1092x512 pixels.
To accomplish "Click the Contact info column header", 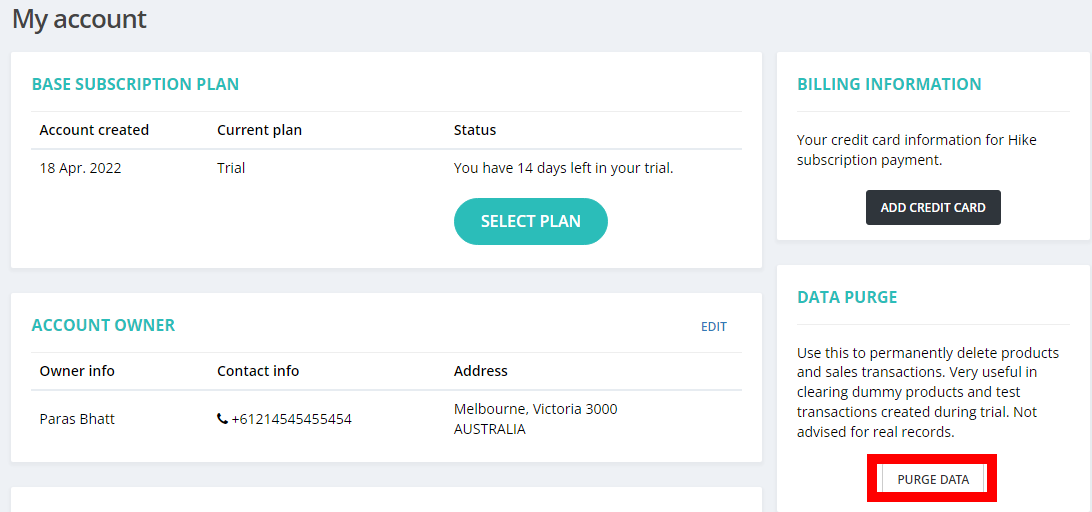I will coord(258,371).
